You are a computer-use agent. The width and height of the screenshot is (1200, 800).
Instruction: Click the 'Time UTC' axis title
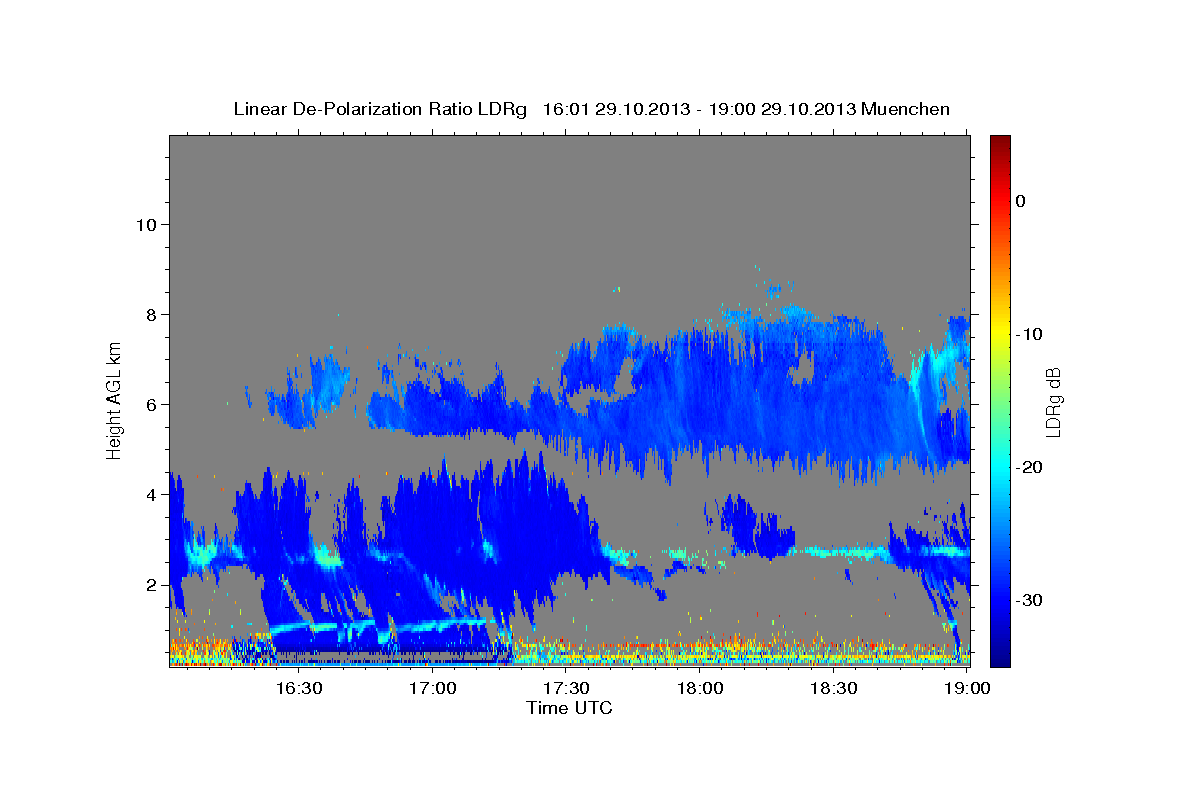point(569,708)
